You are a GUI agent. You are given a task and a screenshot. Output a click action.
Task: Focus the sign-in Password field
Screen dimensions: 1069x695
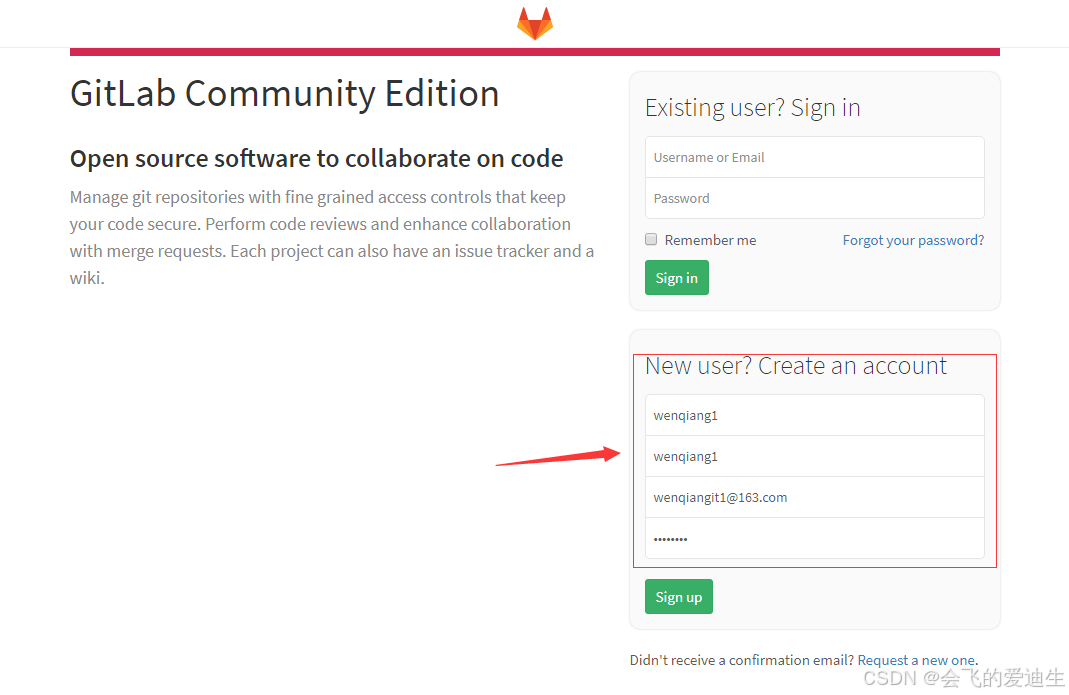click(814, 198)
